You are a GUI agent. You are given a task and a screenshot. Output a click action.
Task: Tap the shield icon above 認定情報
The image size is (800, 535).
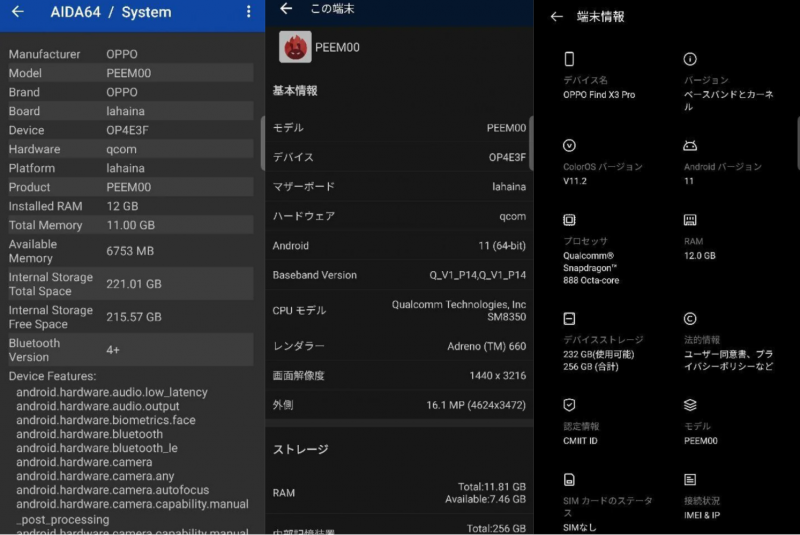click(569, 405)
